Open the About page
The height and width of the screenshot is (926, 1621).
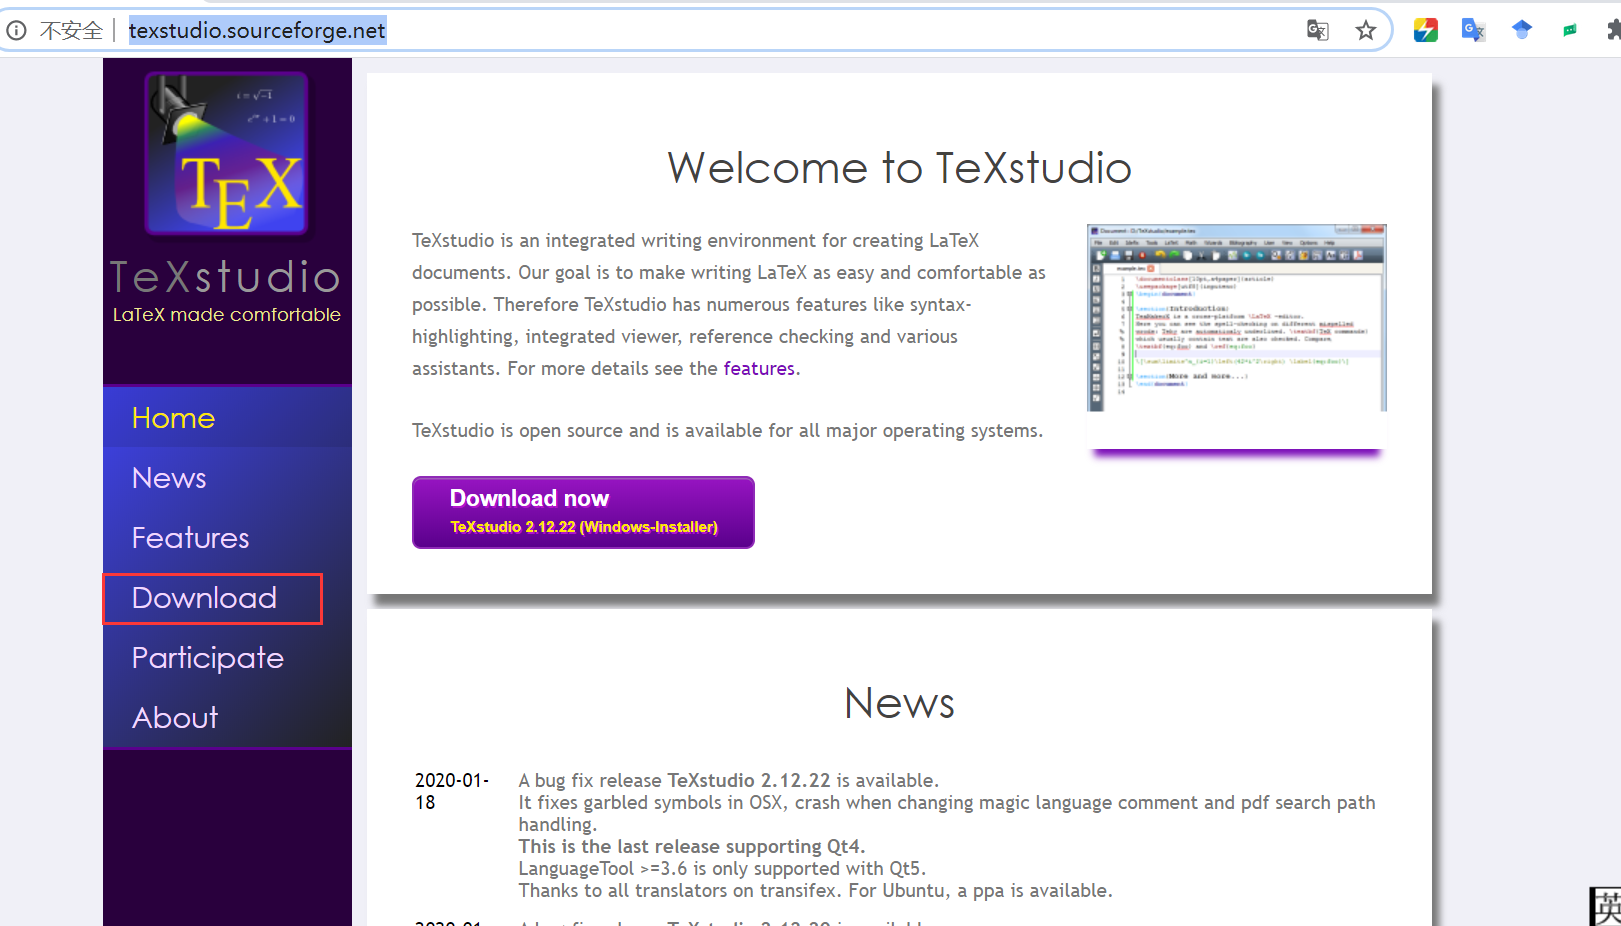click(x=175, y=717)
